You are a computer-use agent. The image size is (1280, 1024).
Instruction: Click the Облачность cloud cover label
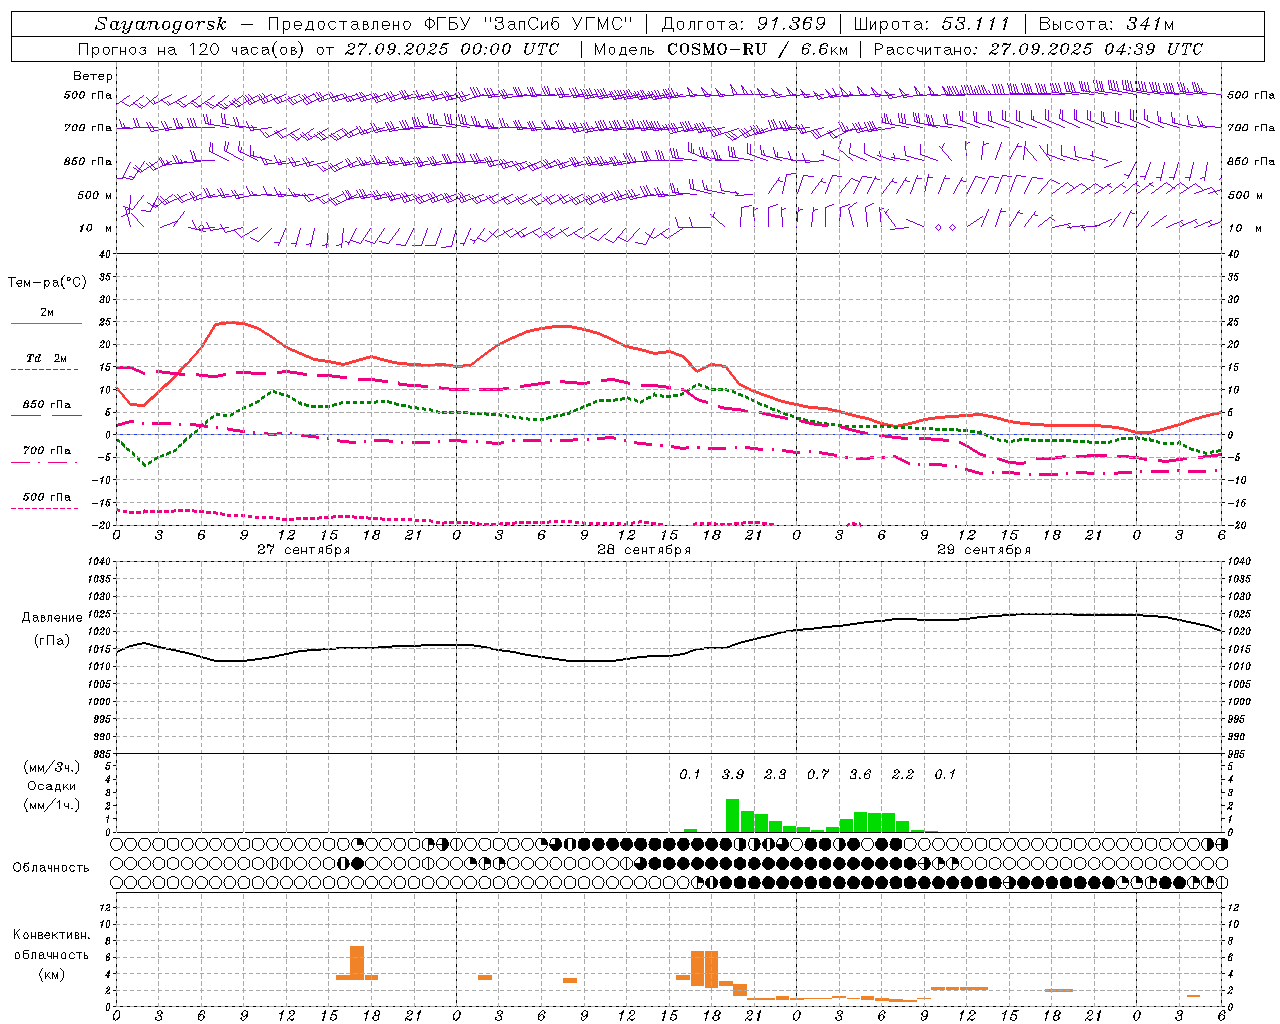(51, 867)
